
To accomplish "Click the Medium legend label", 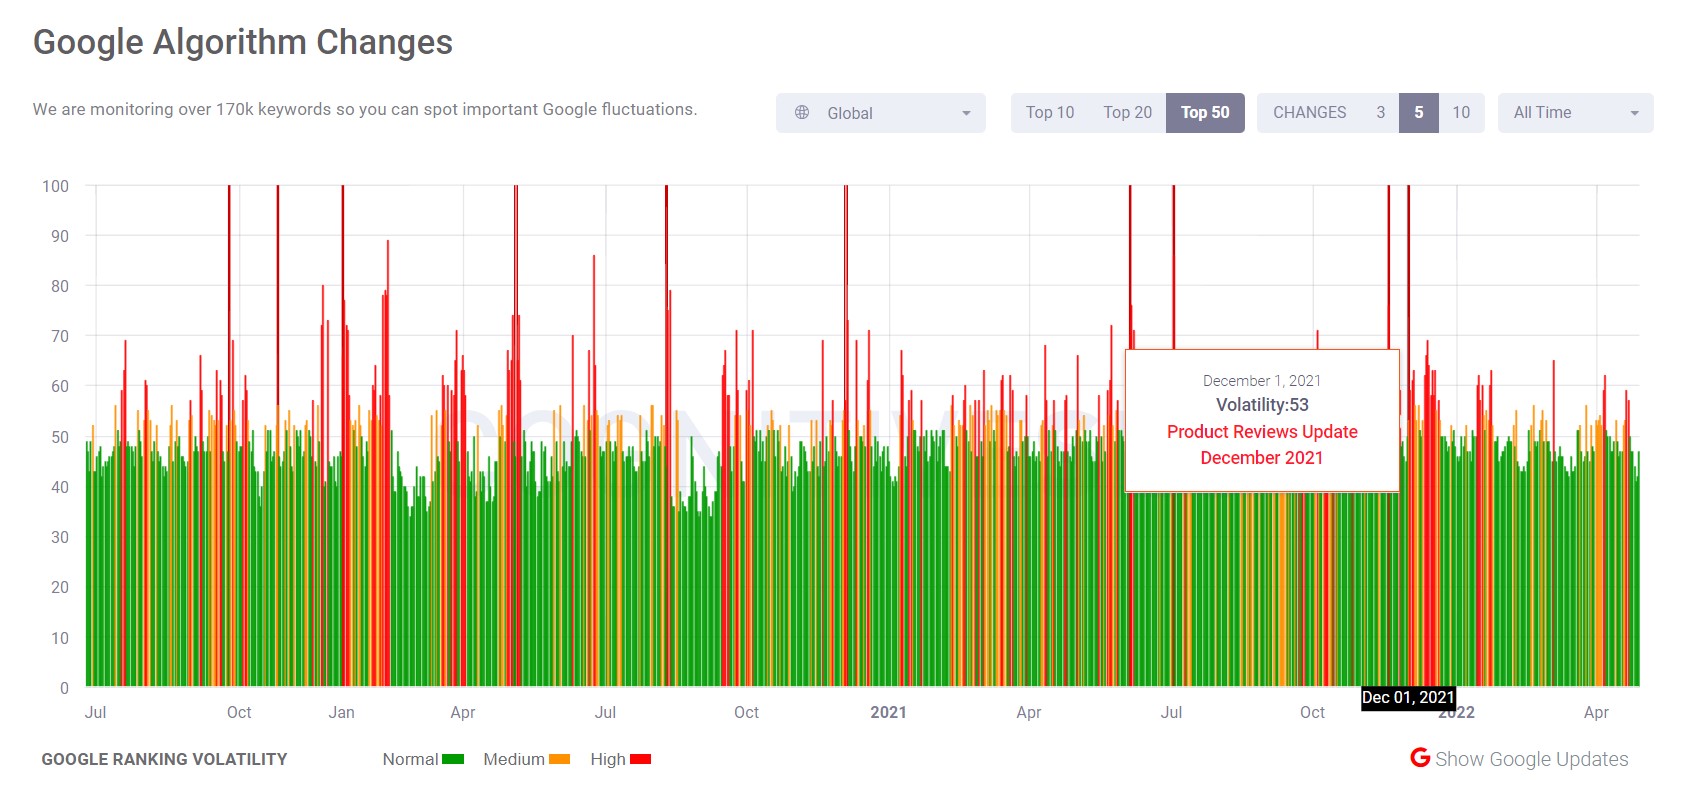I will pos(514,759).
